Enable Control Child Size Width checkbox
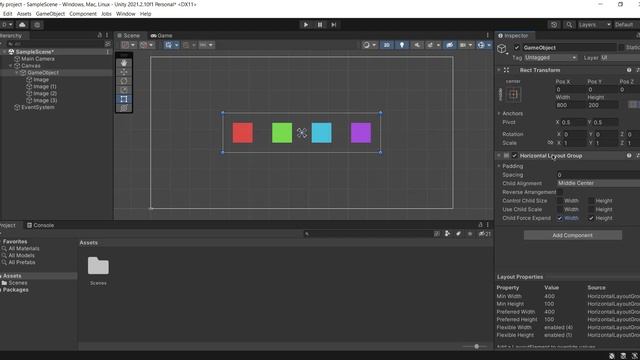Viewport: 640px width, 360px height. pos(560,200)
